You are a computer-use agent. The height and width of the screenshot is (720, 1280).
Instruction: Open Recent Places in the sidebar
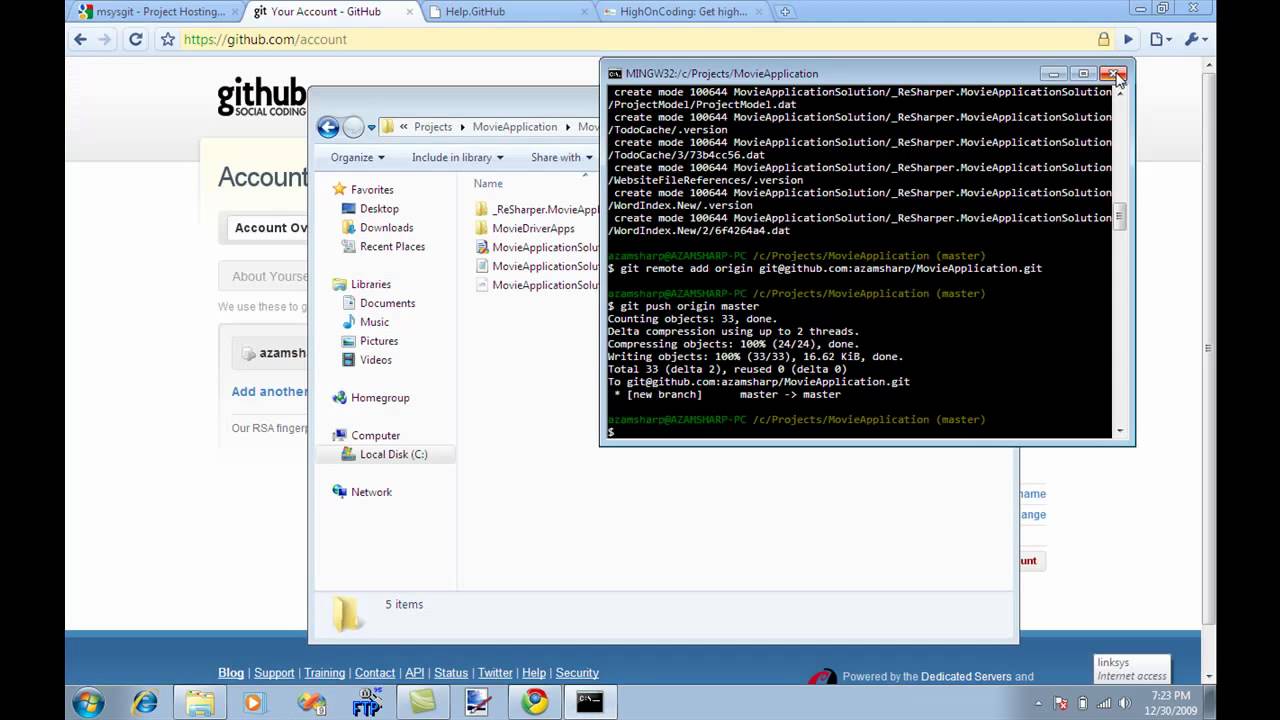[392, 247]
